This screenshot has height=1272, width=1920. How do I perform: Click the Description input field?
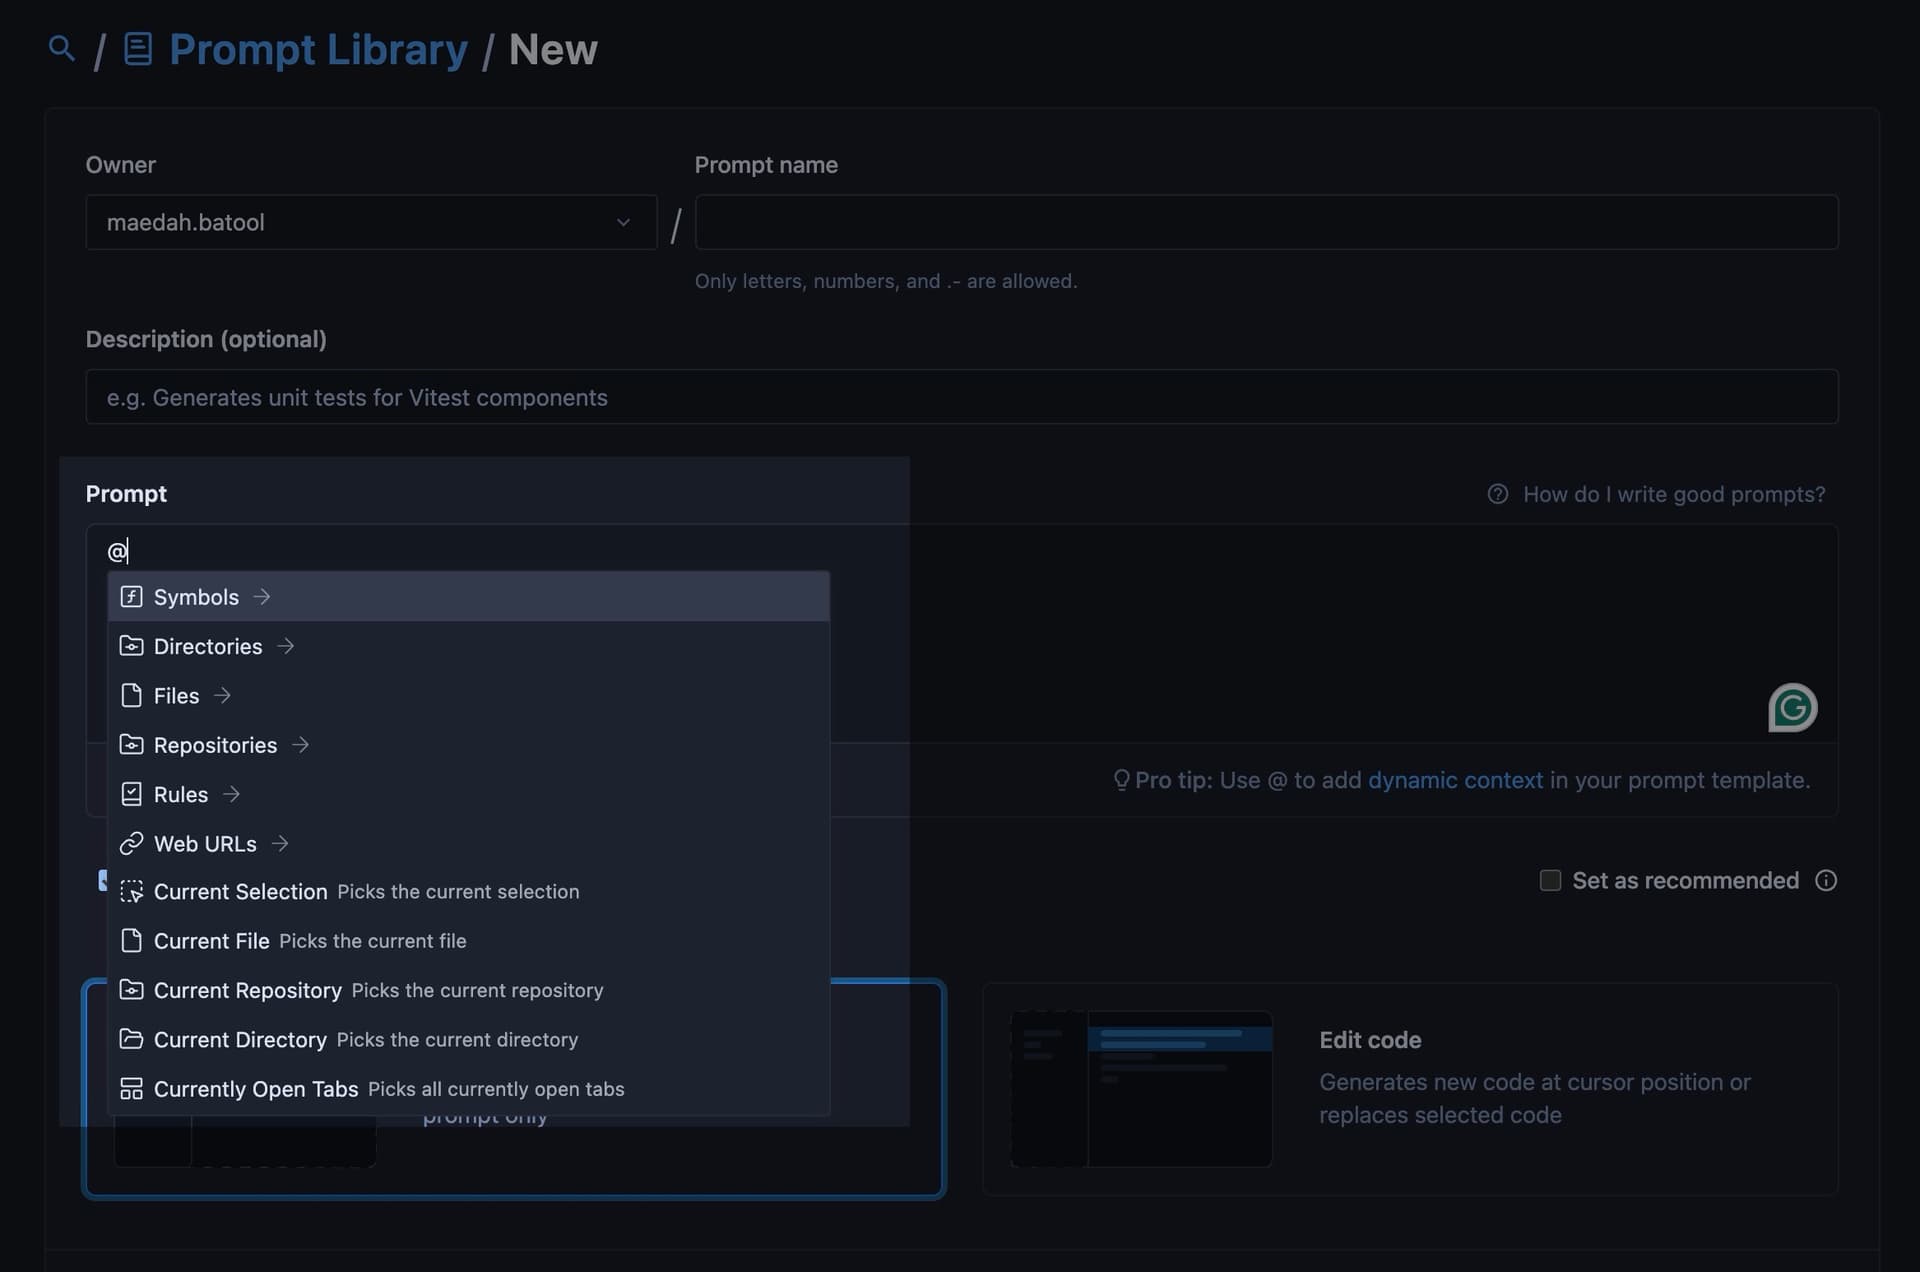click(x=961, y=397)
